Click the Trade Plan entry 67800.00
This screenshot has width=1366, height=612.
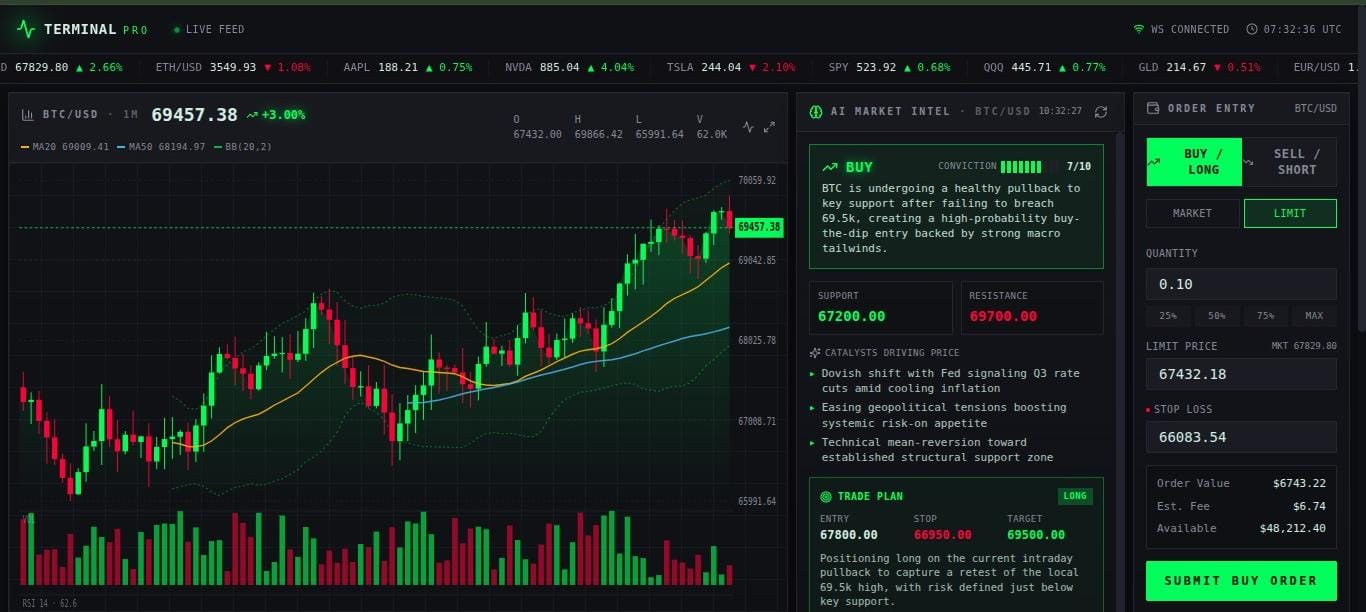pyautogui.click(x=849, y=535)
